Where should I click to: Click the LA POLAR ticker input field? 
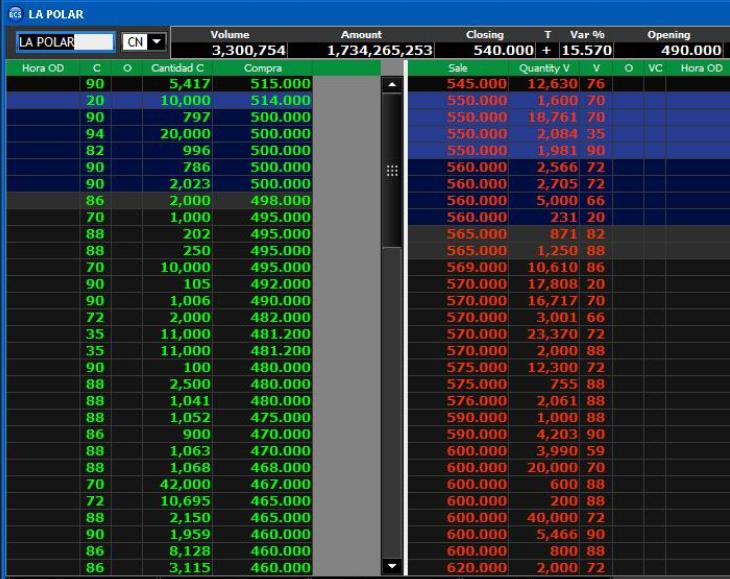click(x=65, y=42)
